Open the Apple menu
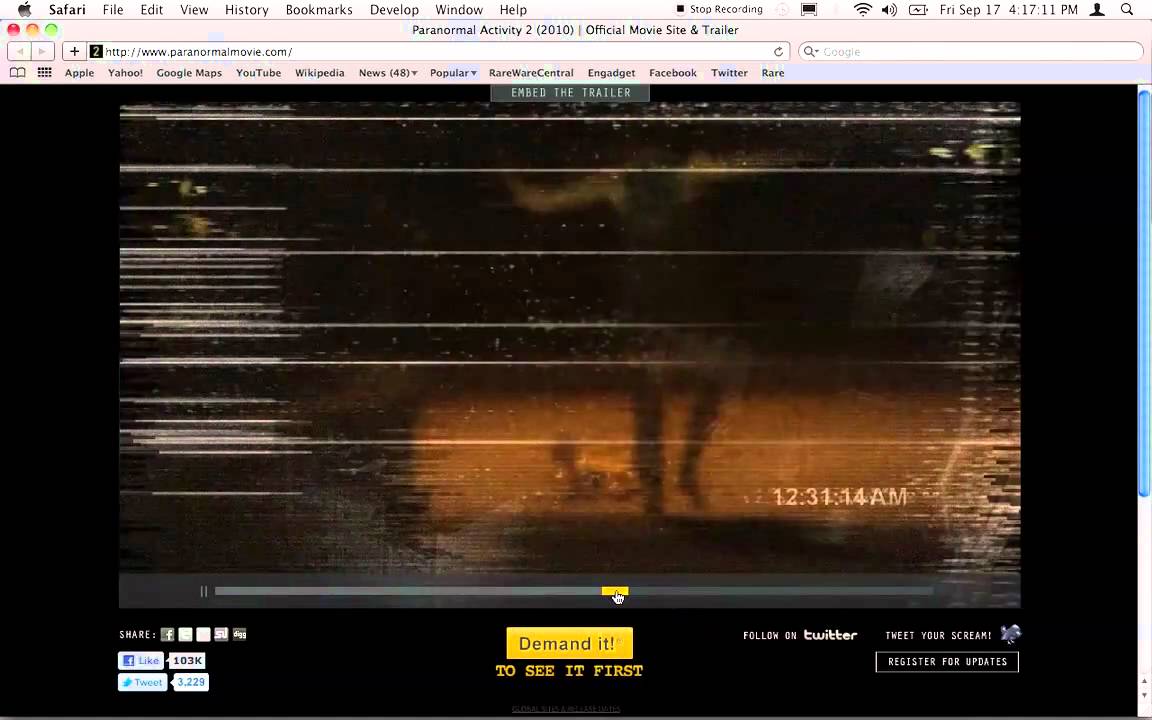The width and height of the screenshot is (1152, 720). point(24,10)
